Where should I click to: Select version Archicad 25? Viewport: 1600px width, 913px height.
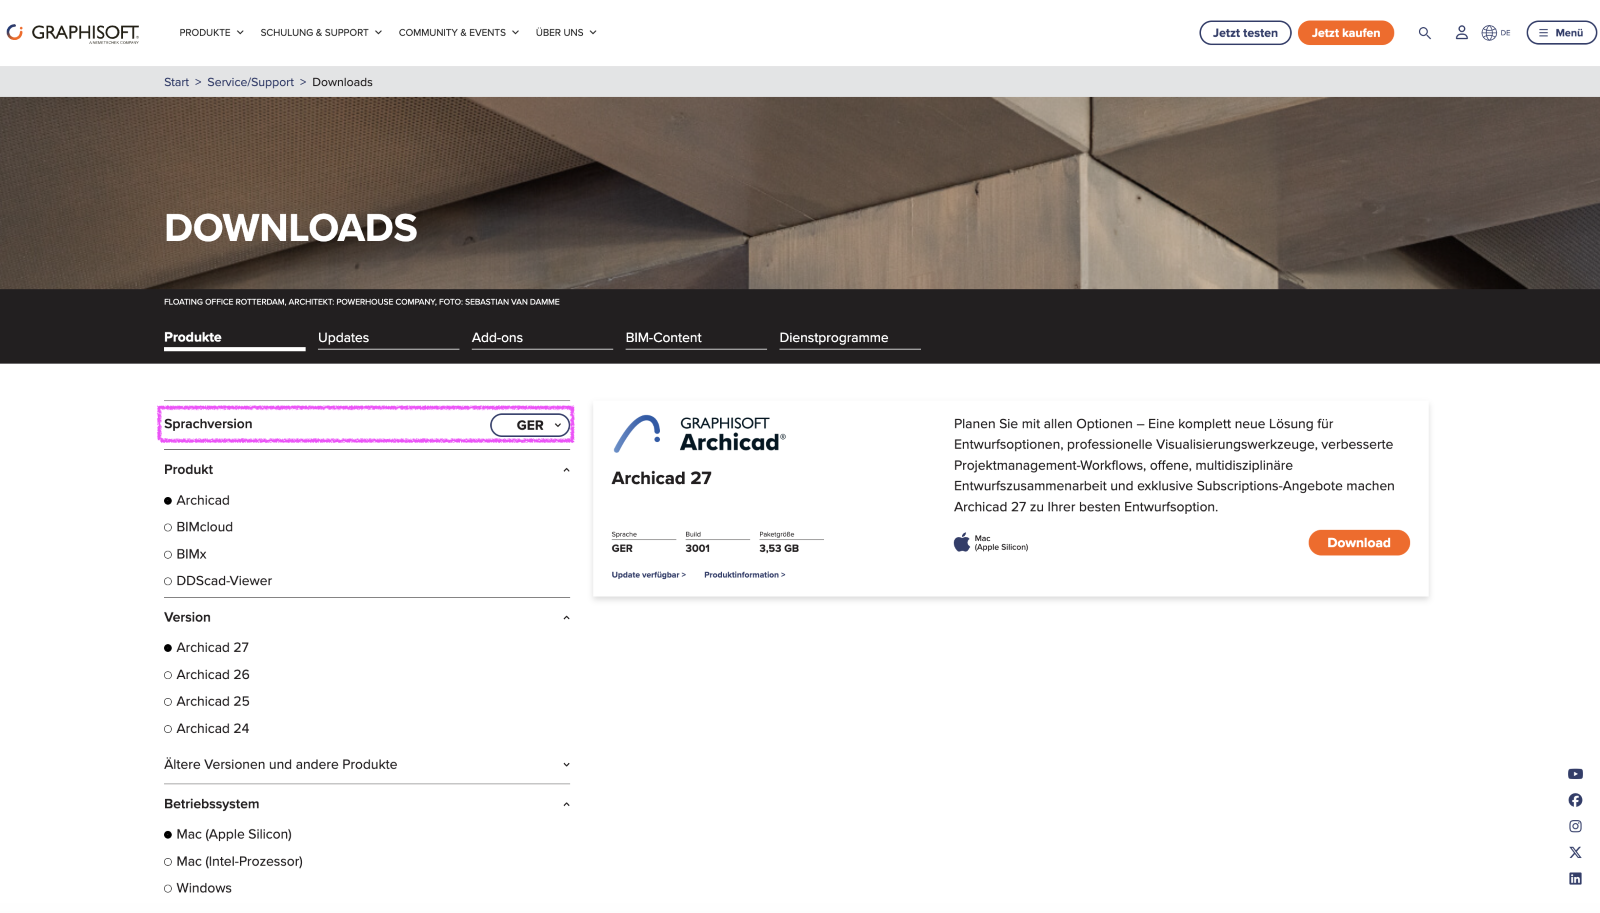(207, 702)
